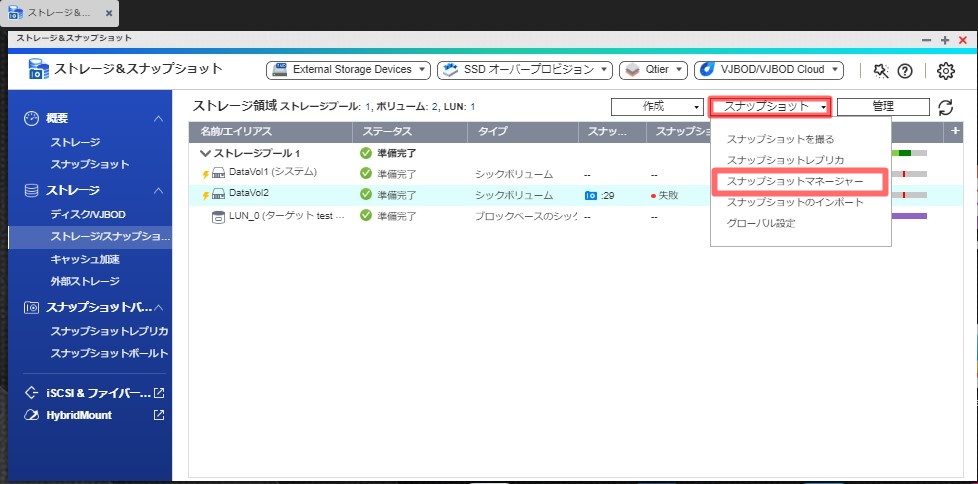Click the LUN_0 purple usage bar
The image size is (978, 484).
(x=909, y=216)
